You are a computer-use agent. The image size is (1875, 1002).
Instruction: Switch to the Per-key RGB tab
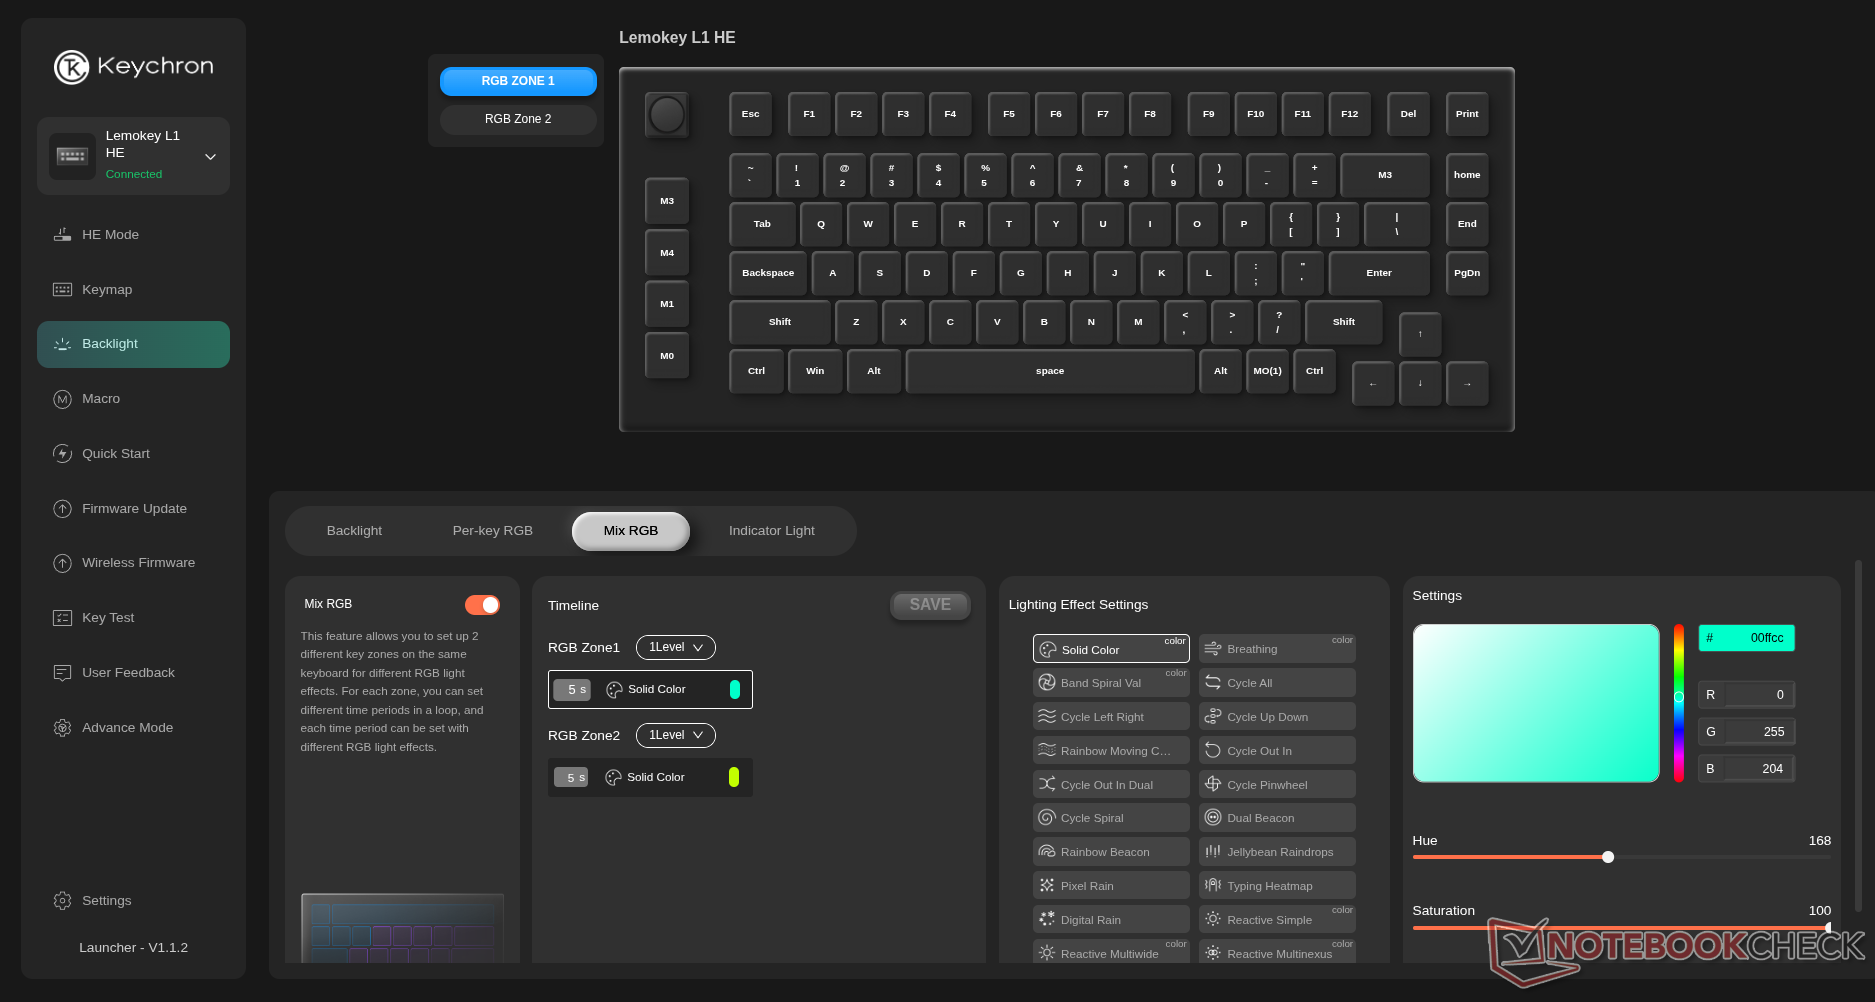[x=492, y=531]
